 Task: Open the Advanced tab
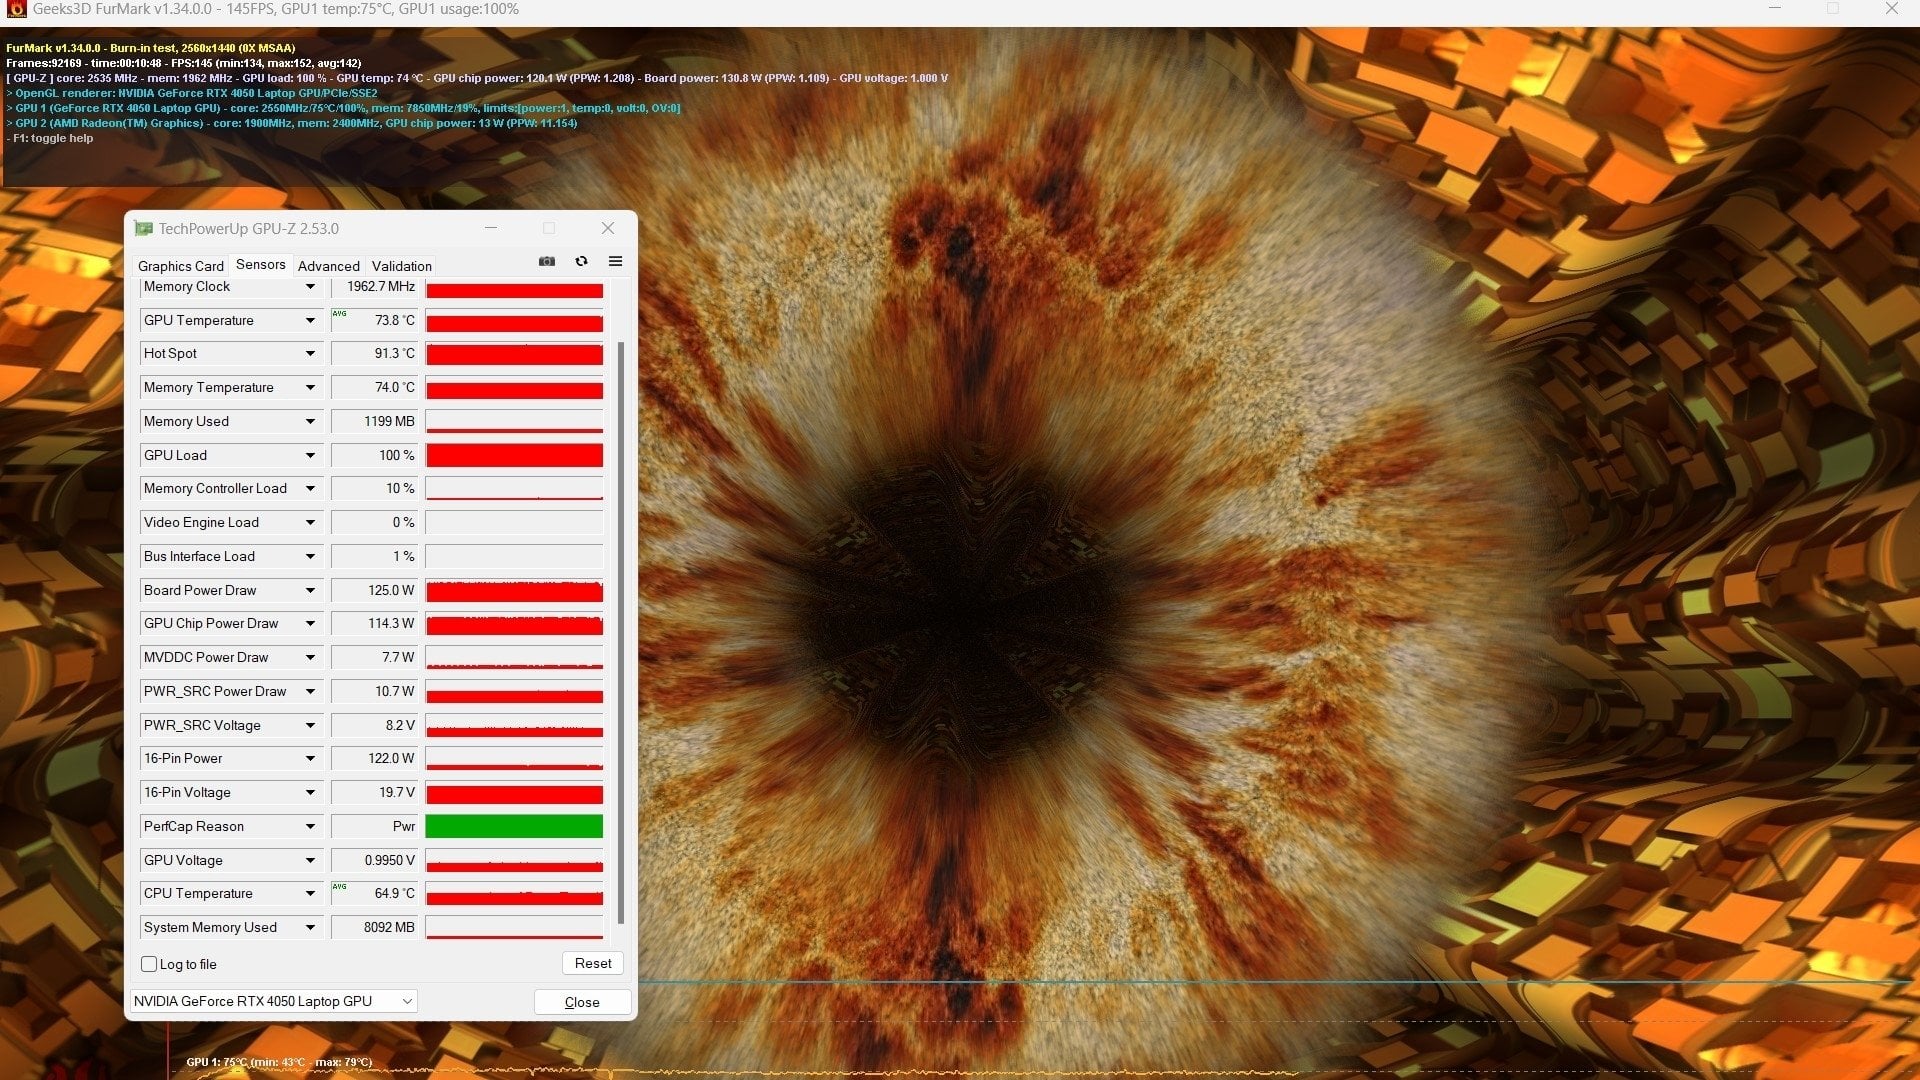[328, 266]
